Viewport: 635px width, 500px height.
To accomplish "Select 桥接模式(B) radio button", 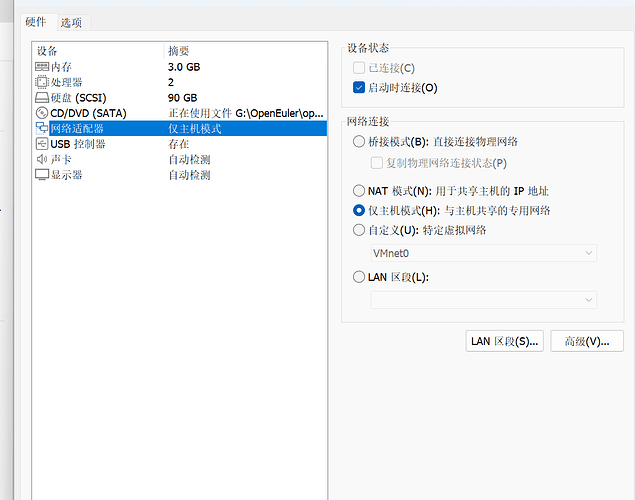I will click(360, 142).
